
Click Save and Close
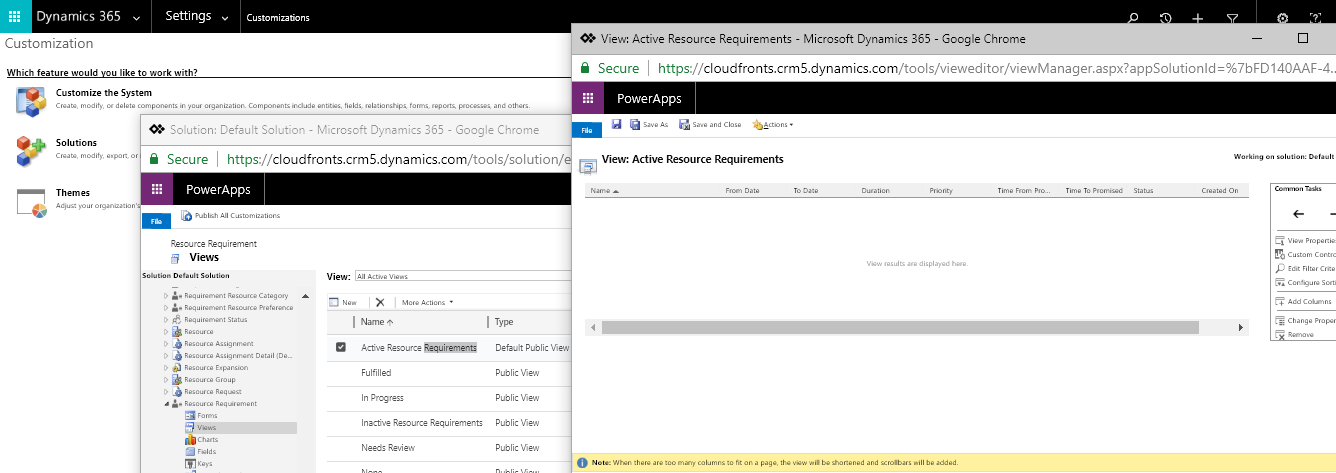[710, 125]
